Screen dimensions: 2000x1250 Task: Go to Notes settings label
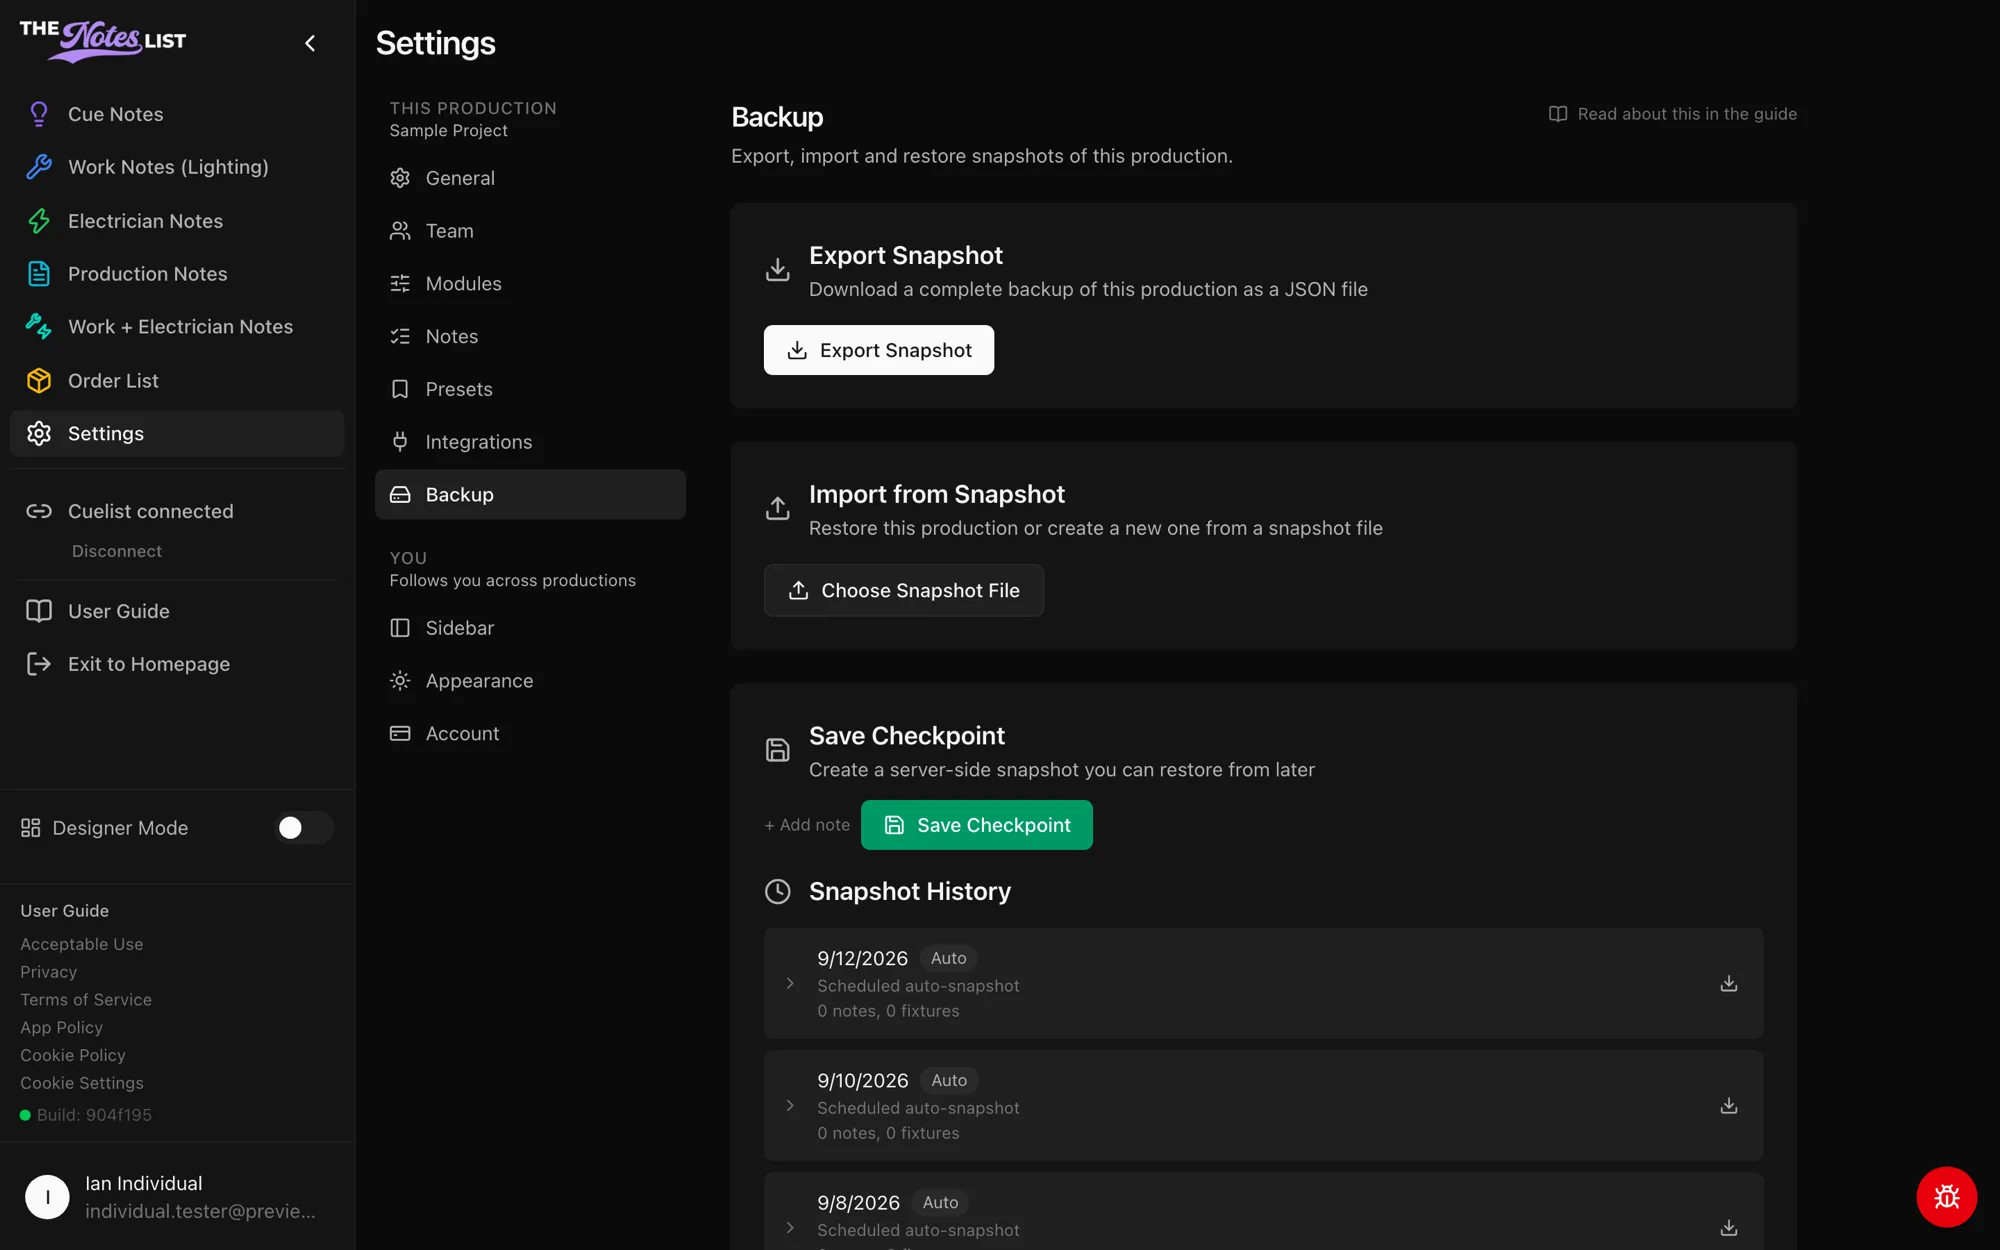click(452, 337)
